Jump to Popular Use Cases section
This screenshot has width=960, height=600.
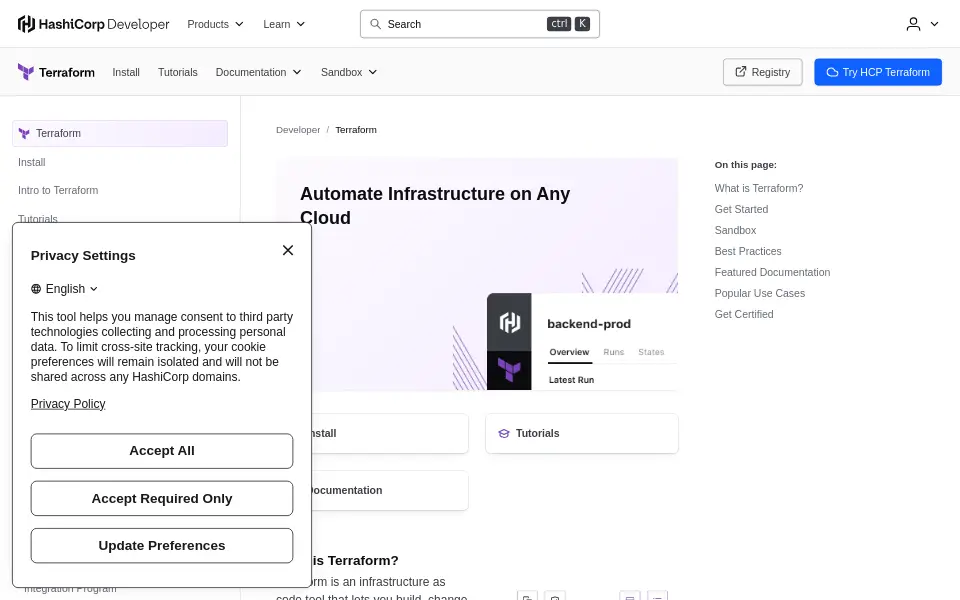759,293
